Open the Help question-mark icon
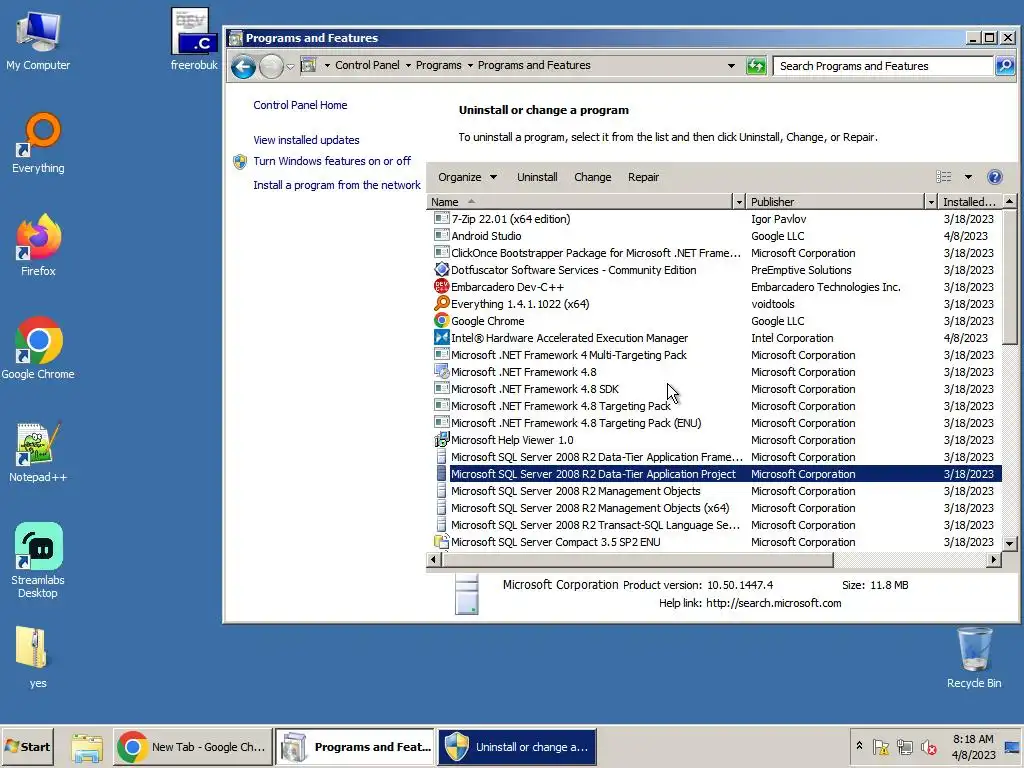 coord(995,177)
